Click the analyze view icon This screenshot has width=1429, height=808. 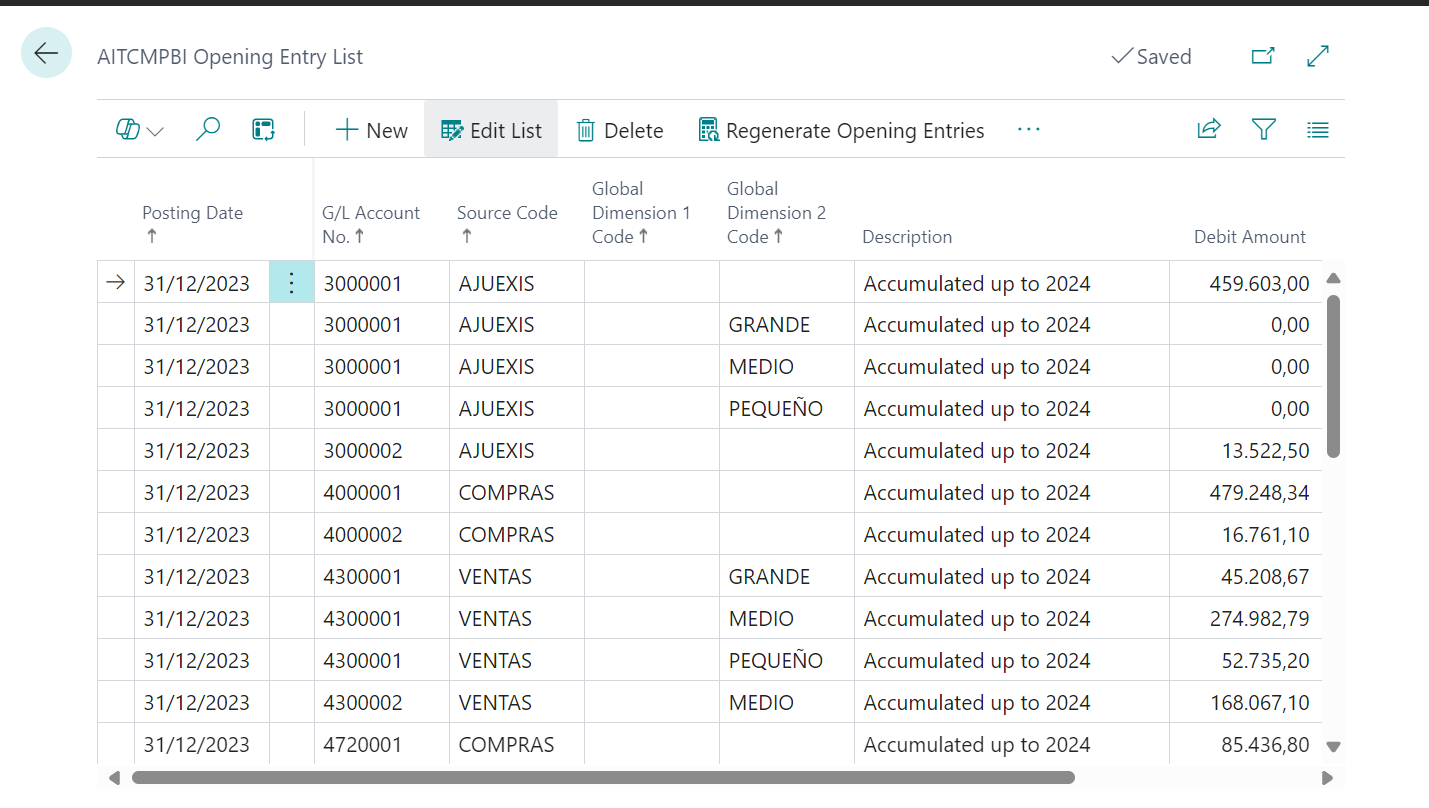[x=263, y=130]
